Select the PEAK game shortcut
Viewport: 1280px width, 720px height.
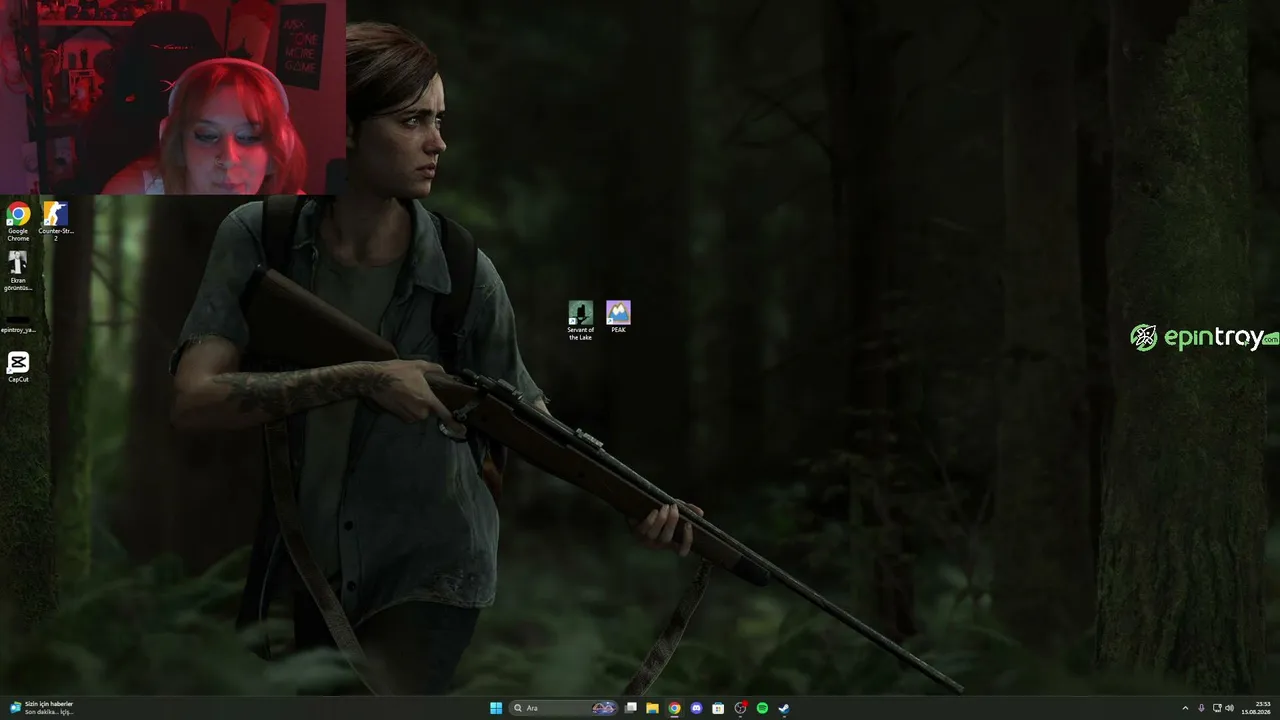coord(618,317)
